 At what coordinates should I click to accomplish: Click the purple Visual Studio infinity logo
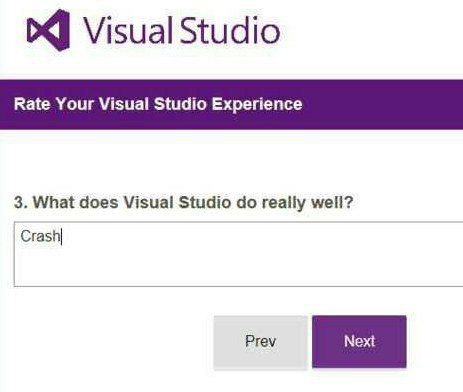pos(49,30)
